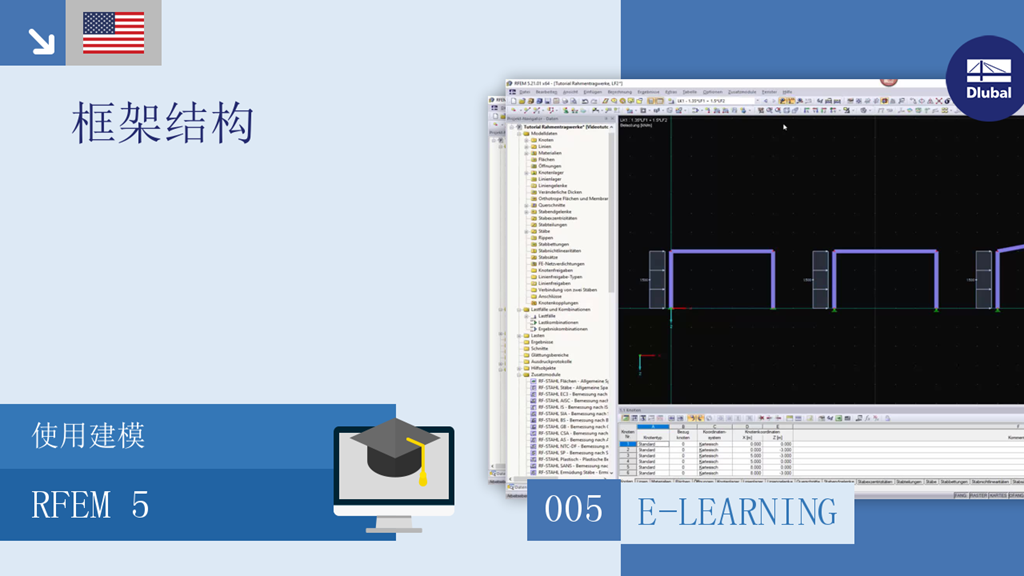Click the New file icon in RFEM toolbar
The height and width of the screenshot is (576, 1024).
[514, 101]
